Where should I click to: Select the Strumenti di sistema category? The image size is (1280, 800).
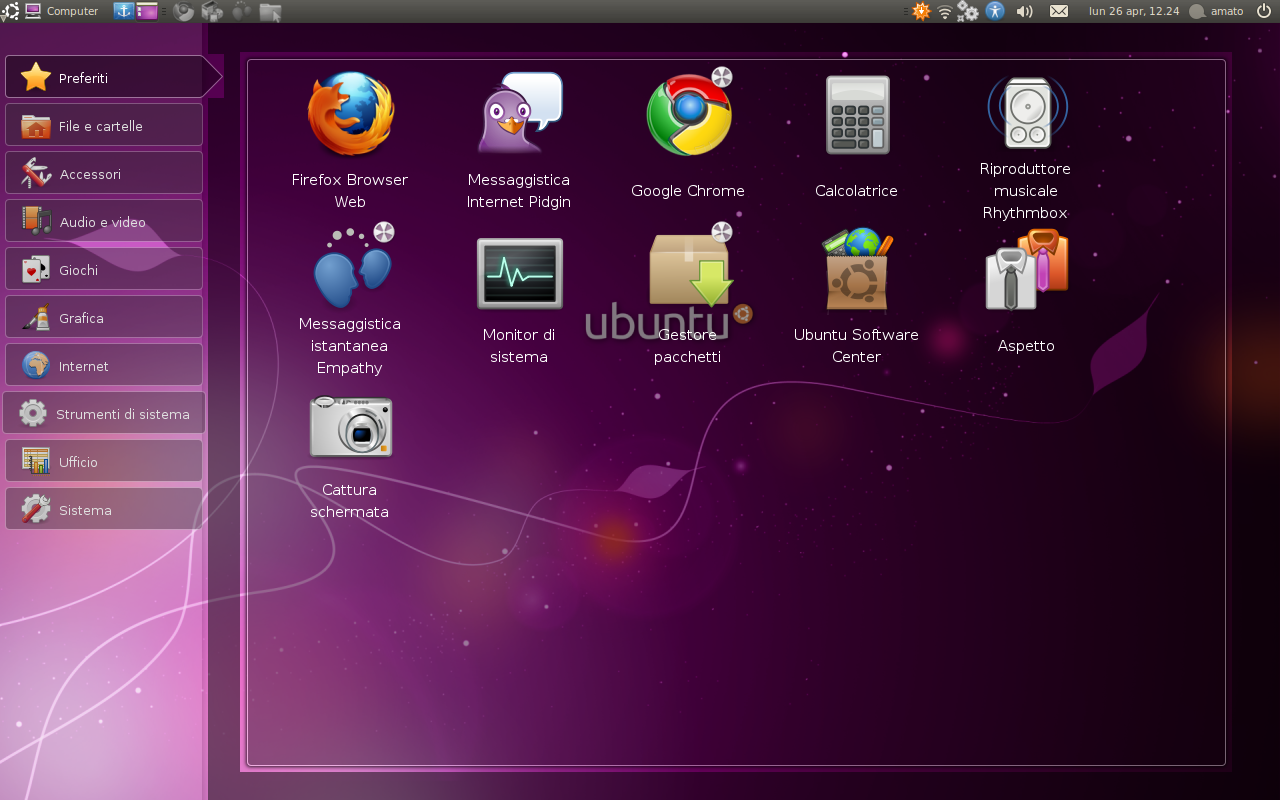(104, 413)
